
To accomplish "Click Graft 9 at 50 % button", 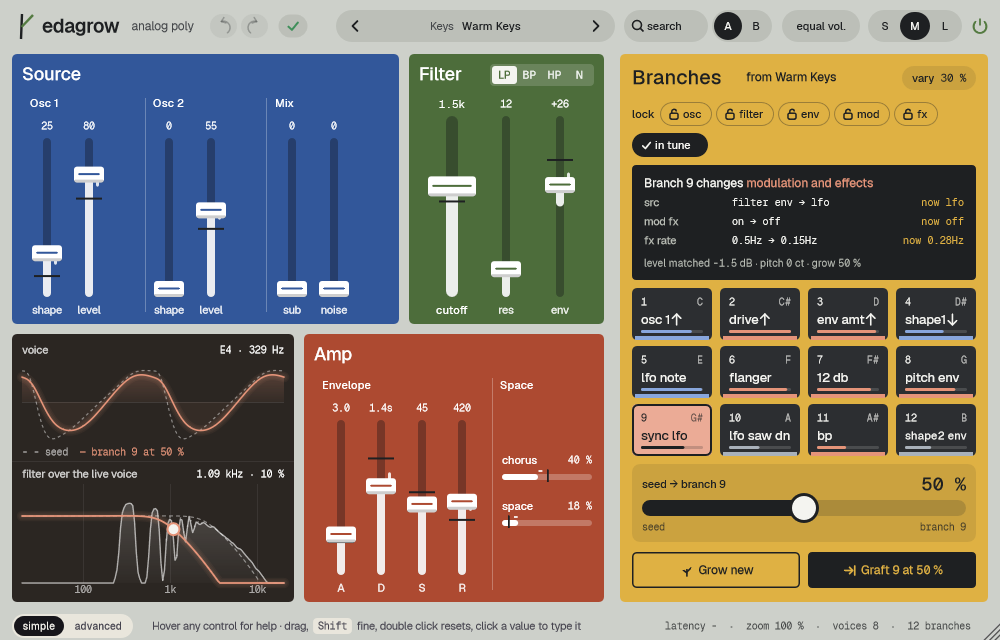I will 892,570.
